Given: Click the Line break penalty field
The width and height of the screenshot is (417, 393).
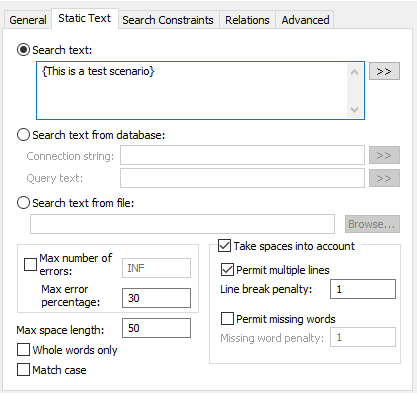Looking at the screenshot, I should (363, 289).
